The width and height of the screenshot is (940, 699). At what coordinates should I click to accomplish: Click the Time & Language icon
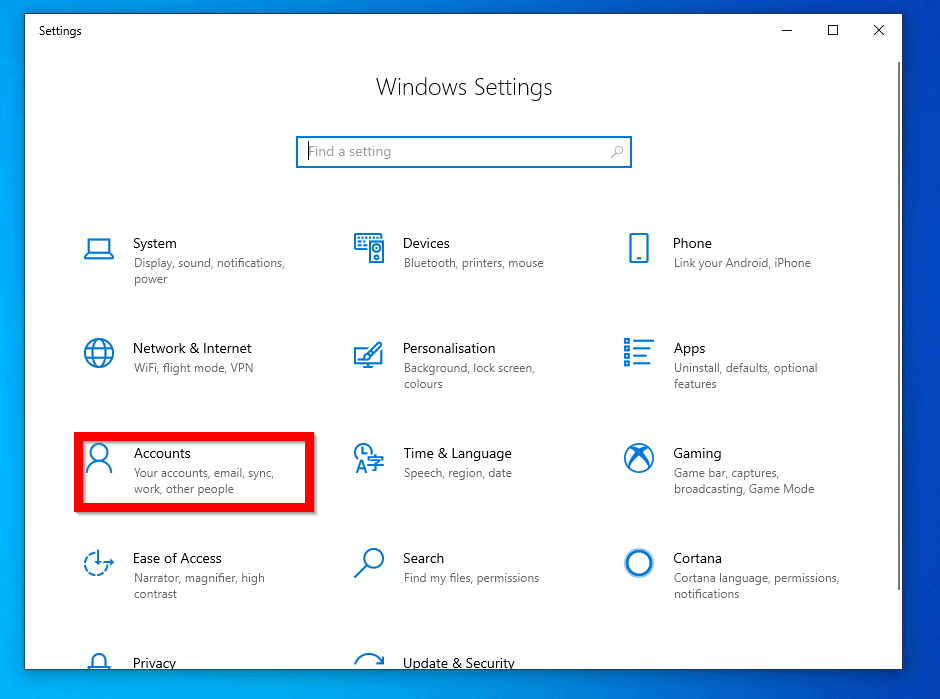click(369, 458)
